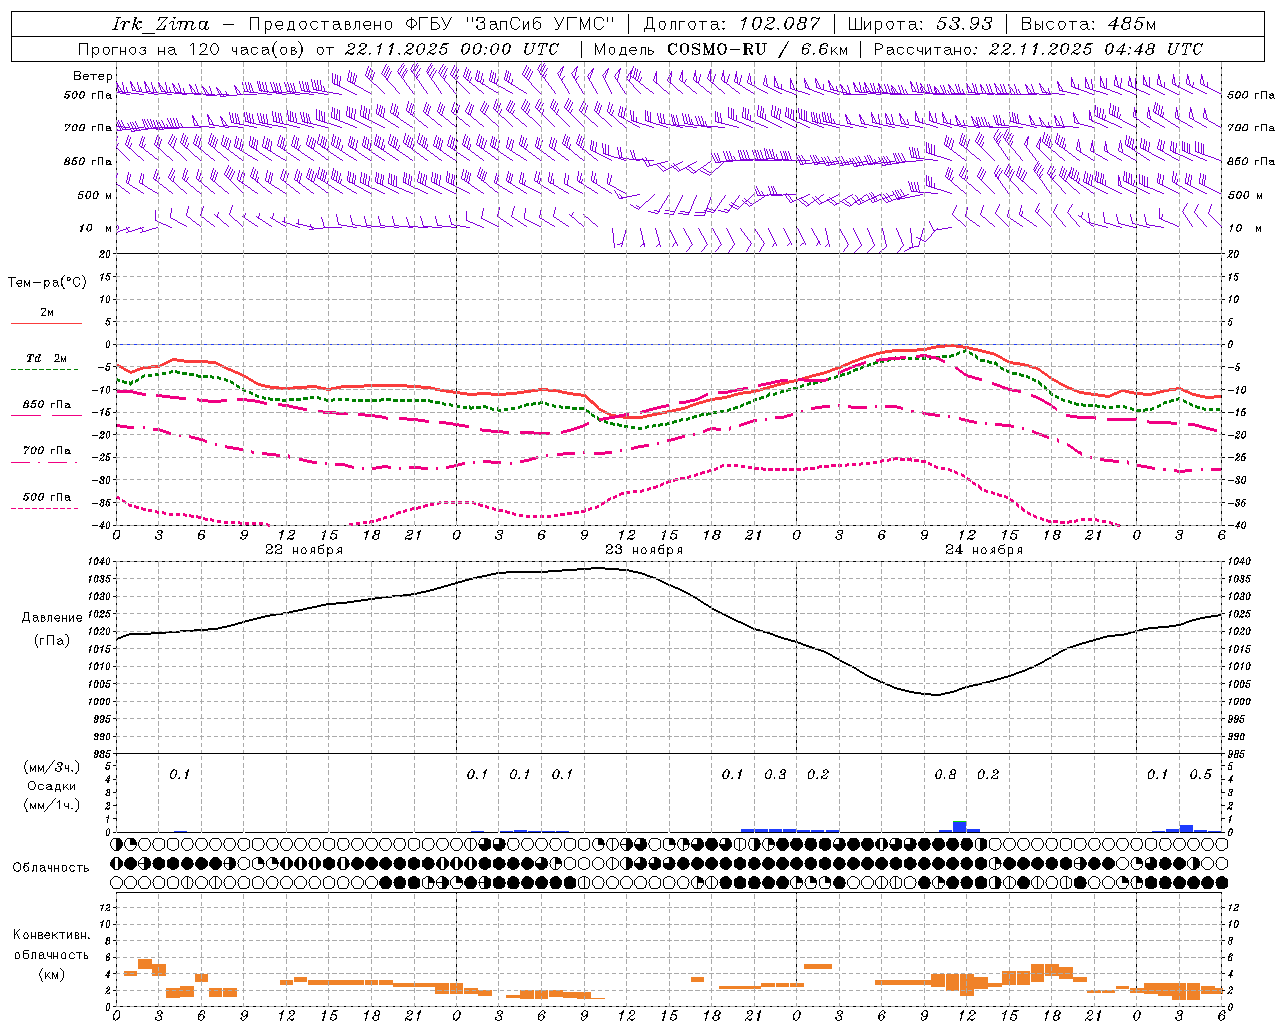Select the left 500 м wind level label
Screen dimensions: 1280x1024
[94, 195]
